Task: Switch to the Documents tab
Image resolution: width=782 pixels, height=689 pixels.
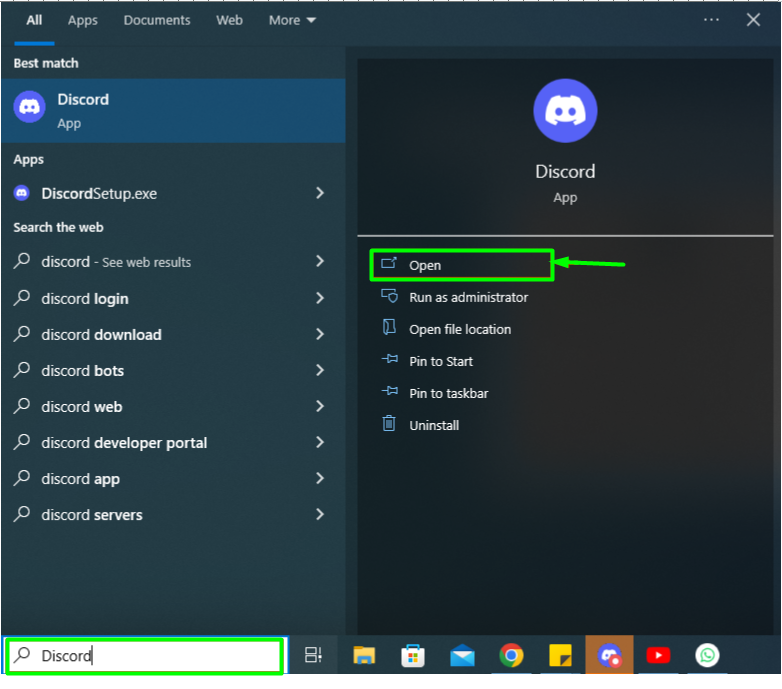Action: 157,20
